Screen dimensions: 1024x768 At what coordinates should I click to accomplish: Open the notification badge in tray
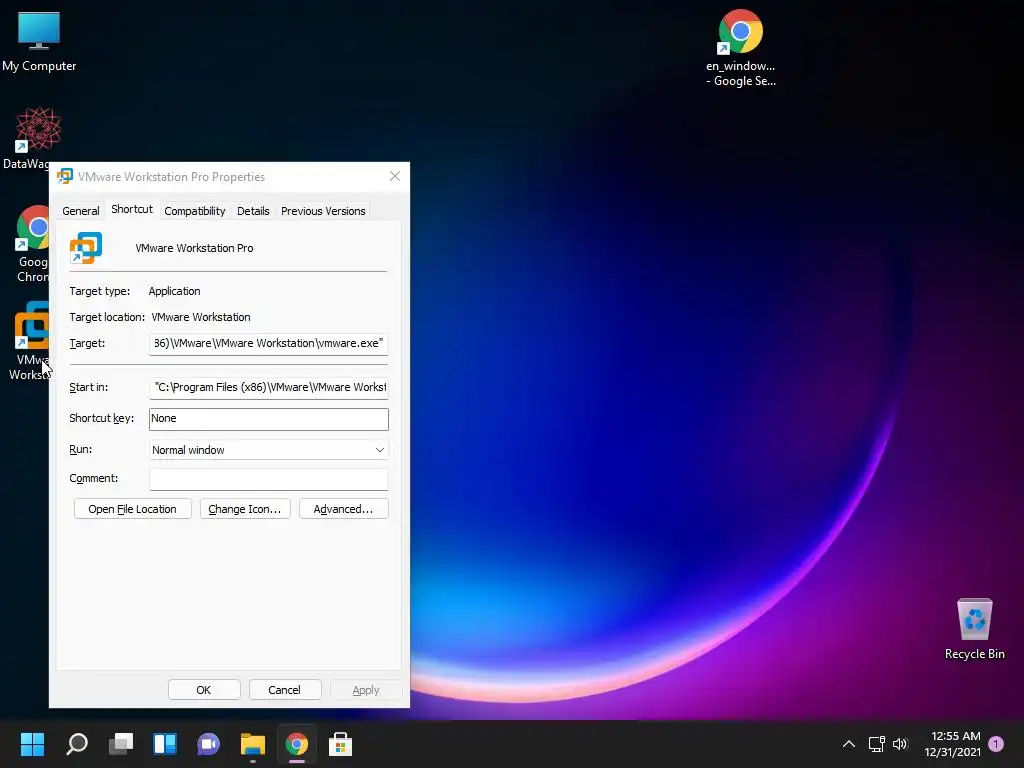point(996,744)
